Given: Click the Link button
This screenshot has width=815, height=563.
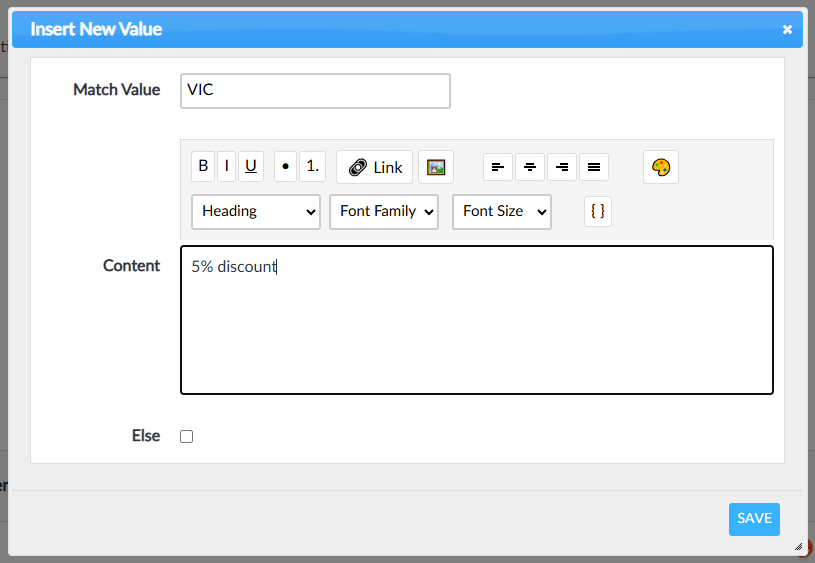Looking at the screenshot, I should tap(375, 167).
